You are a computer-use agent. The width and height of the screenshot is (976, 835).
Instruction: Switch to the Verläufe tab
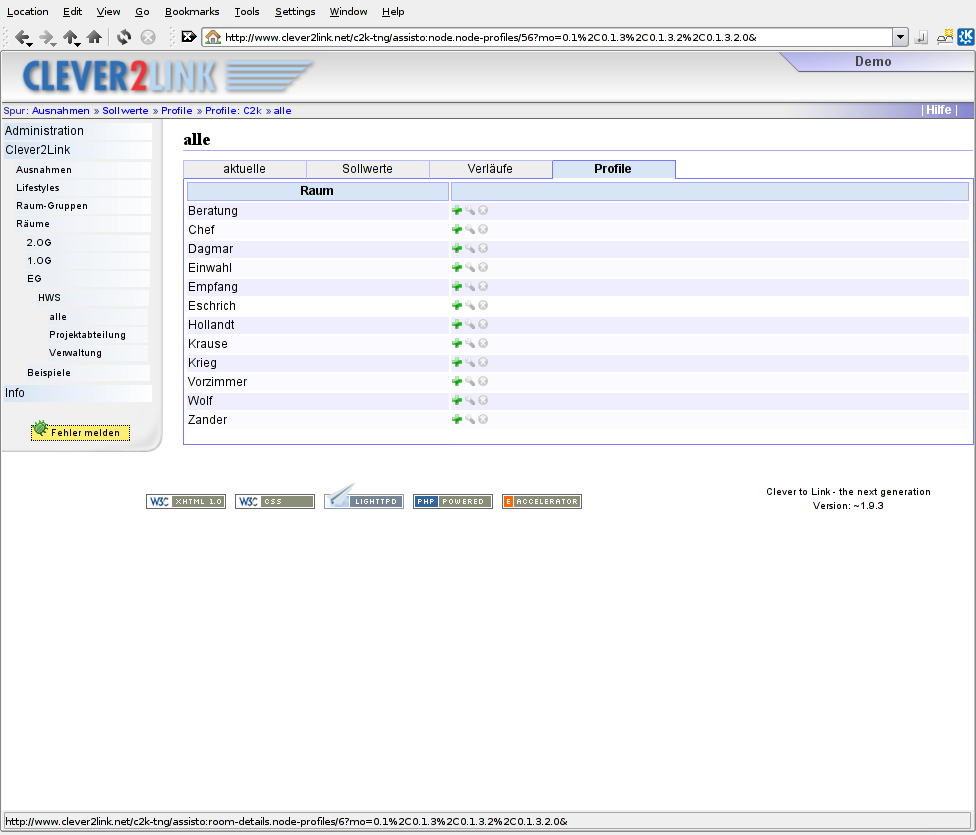[490, 169]
